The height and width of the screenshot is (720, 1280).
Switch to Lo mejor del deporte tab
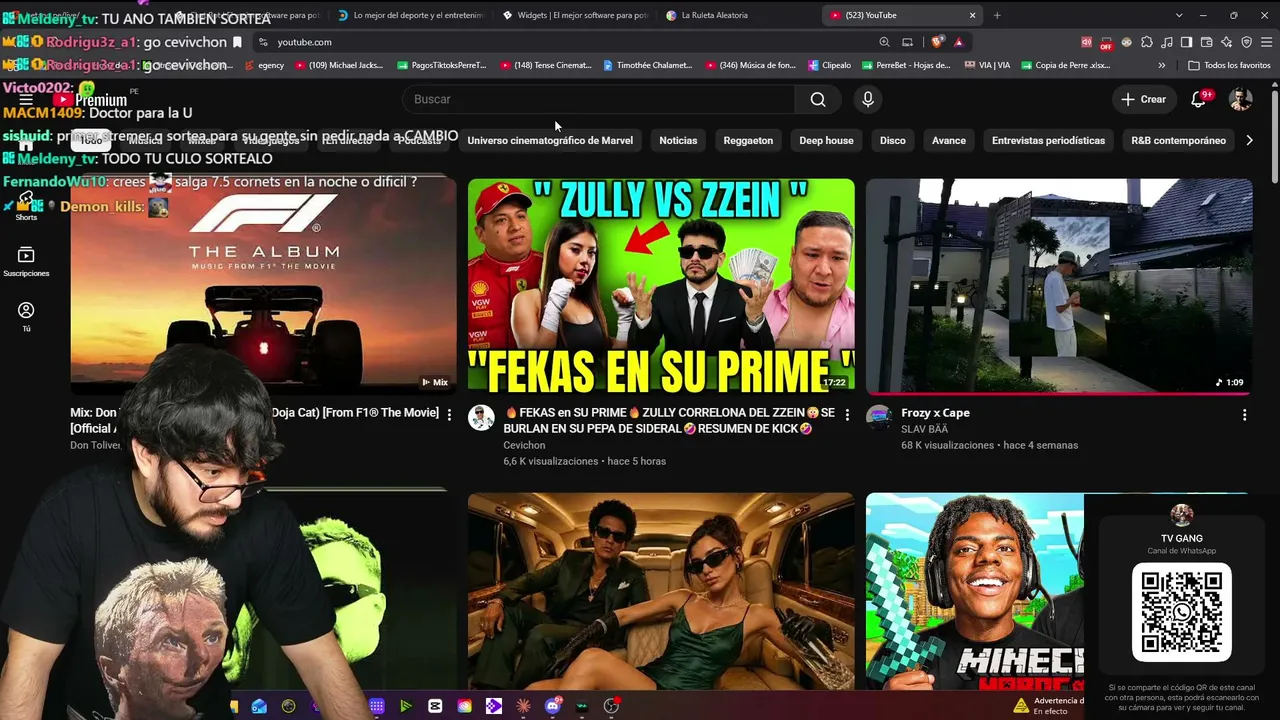click(411, 15)
